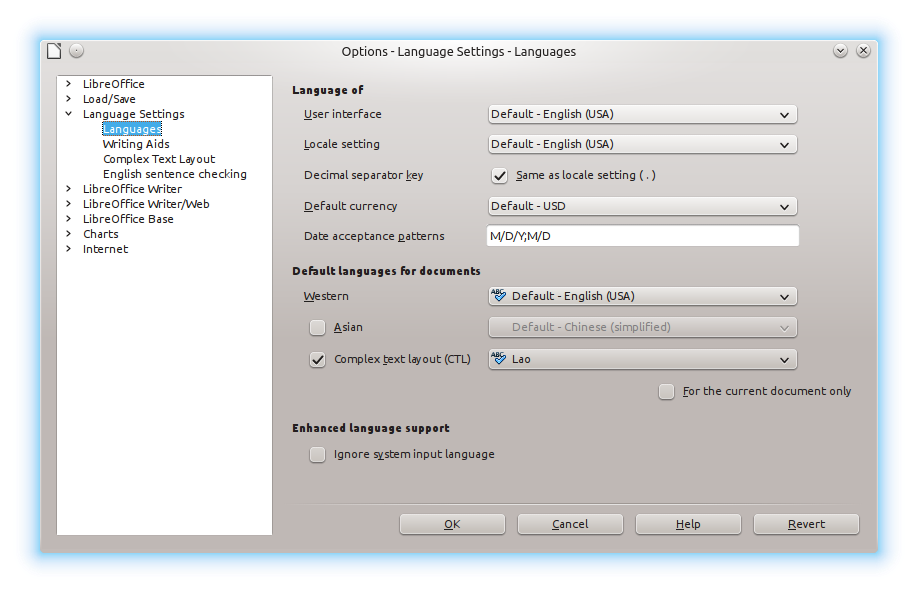This screenshot has width=918, height=593.
Task: Open the Western language dropdown
Action: coord(642,296)
